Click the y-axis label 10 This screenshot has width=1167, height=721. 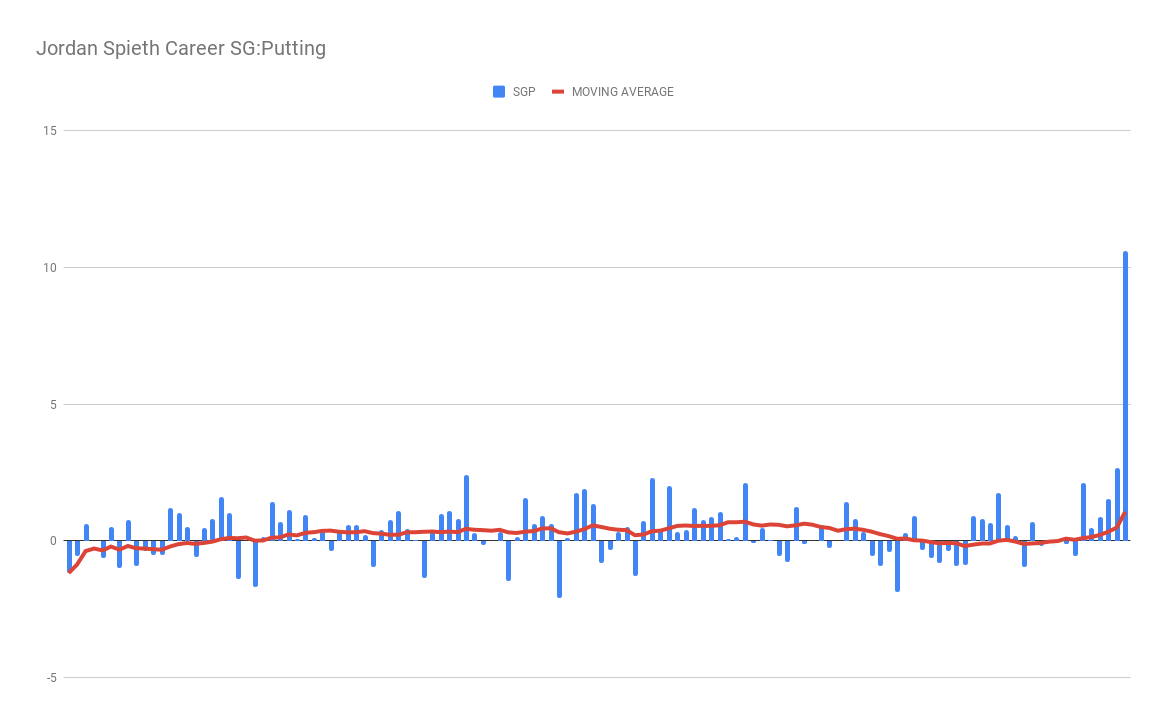(x=50, y=268)
